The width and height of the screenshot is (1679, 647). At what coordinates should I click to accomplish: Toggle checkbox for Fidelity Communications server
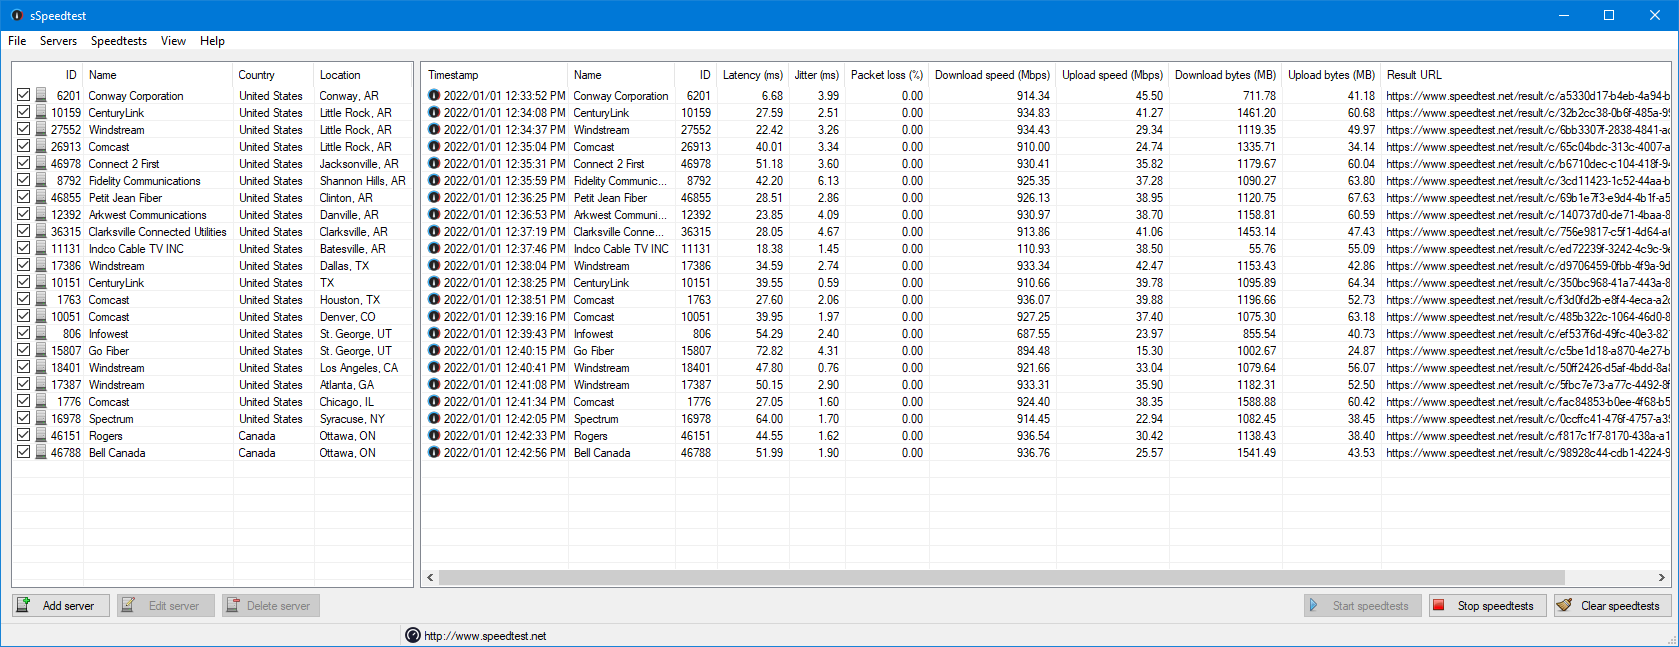[x=23, y=181]
